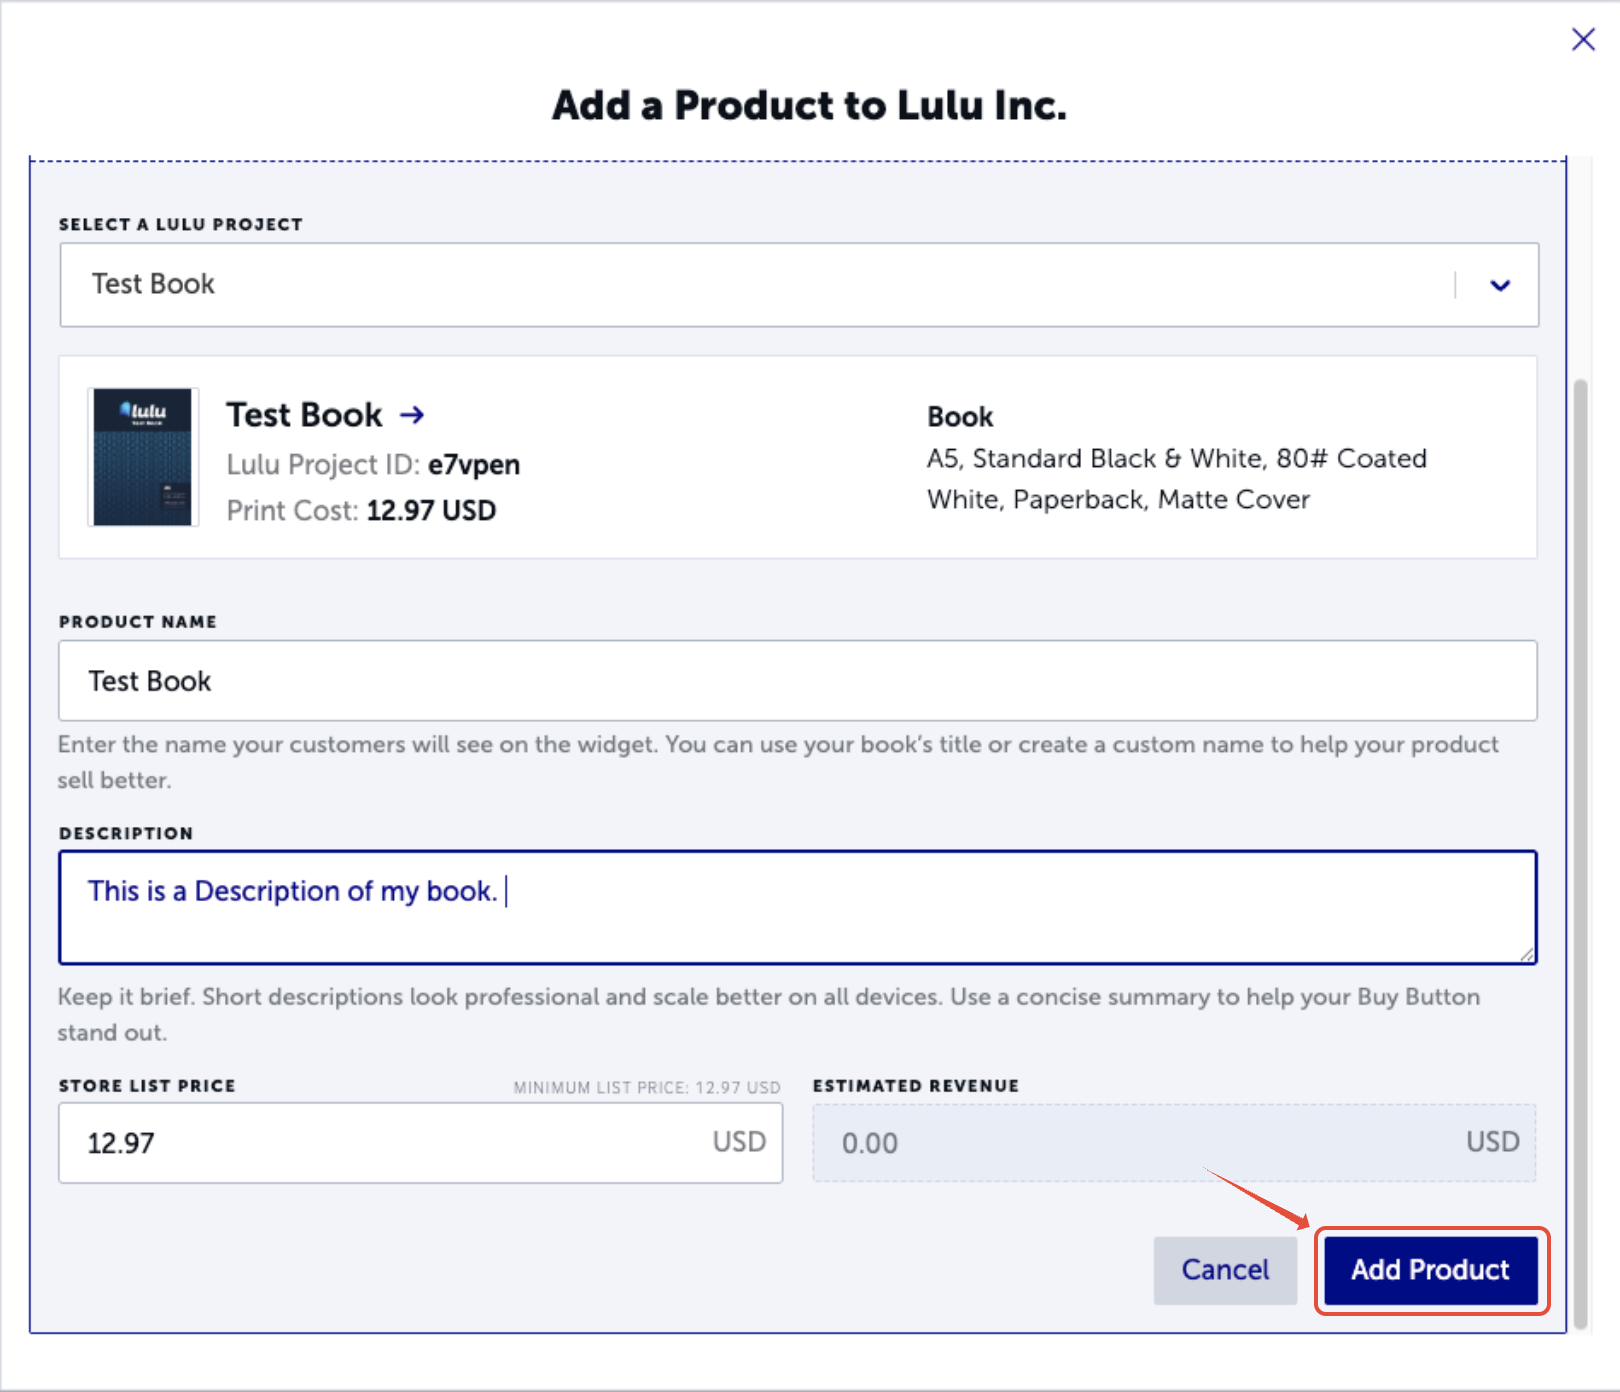
Task: Open Test Book project arrow link
Action: (412, 415)
